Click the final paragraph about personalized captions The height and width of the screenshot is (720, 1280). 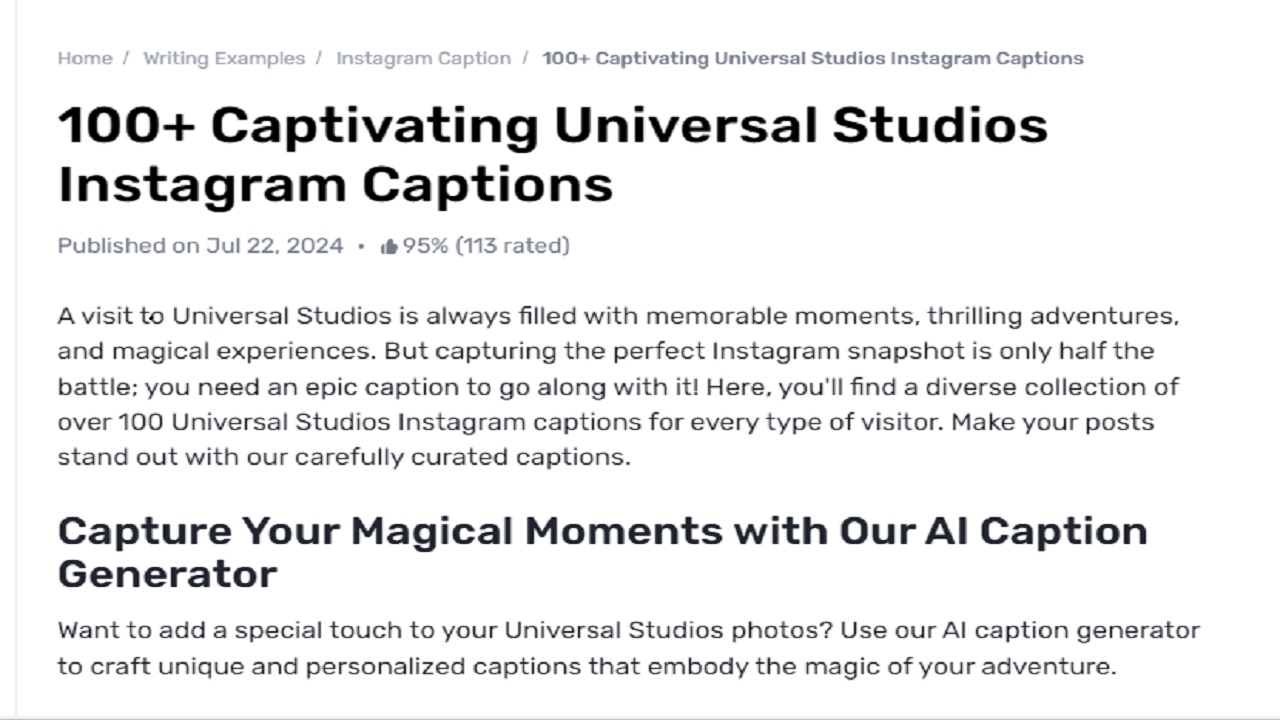point(628,648)
